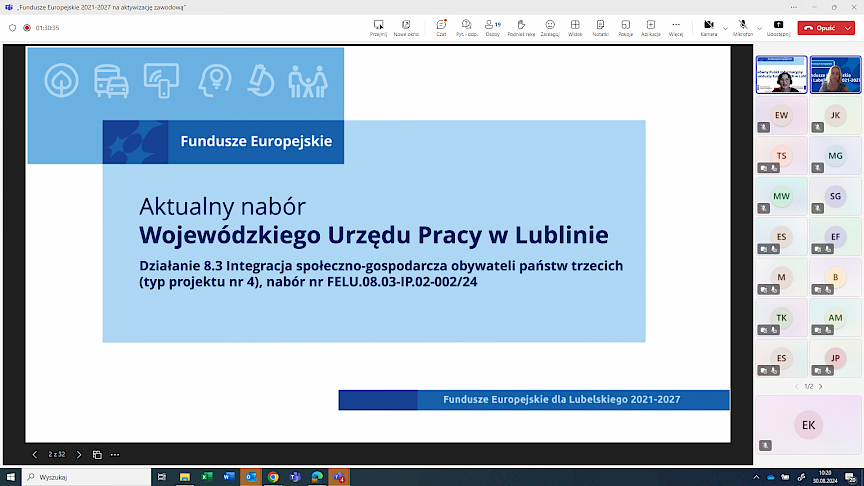Open Outlook from taskbar
Viewport: 864px width, 486px height.
tap(251, 477)
